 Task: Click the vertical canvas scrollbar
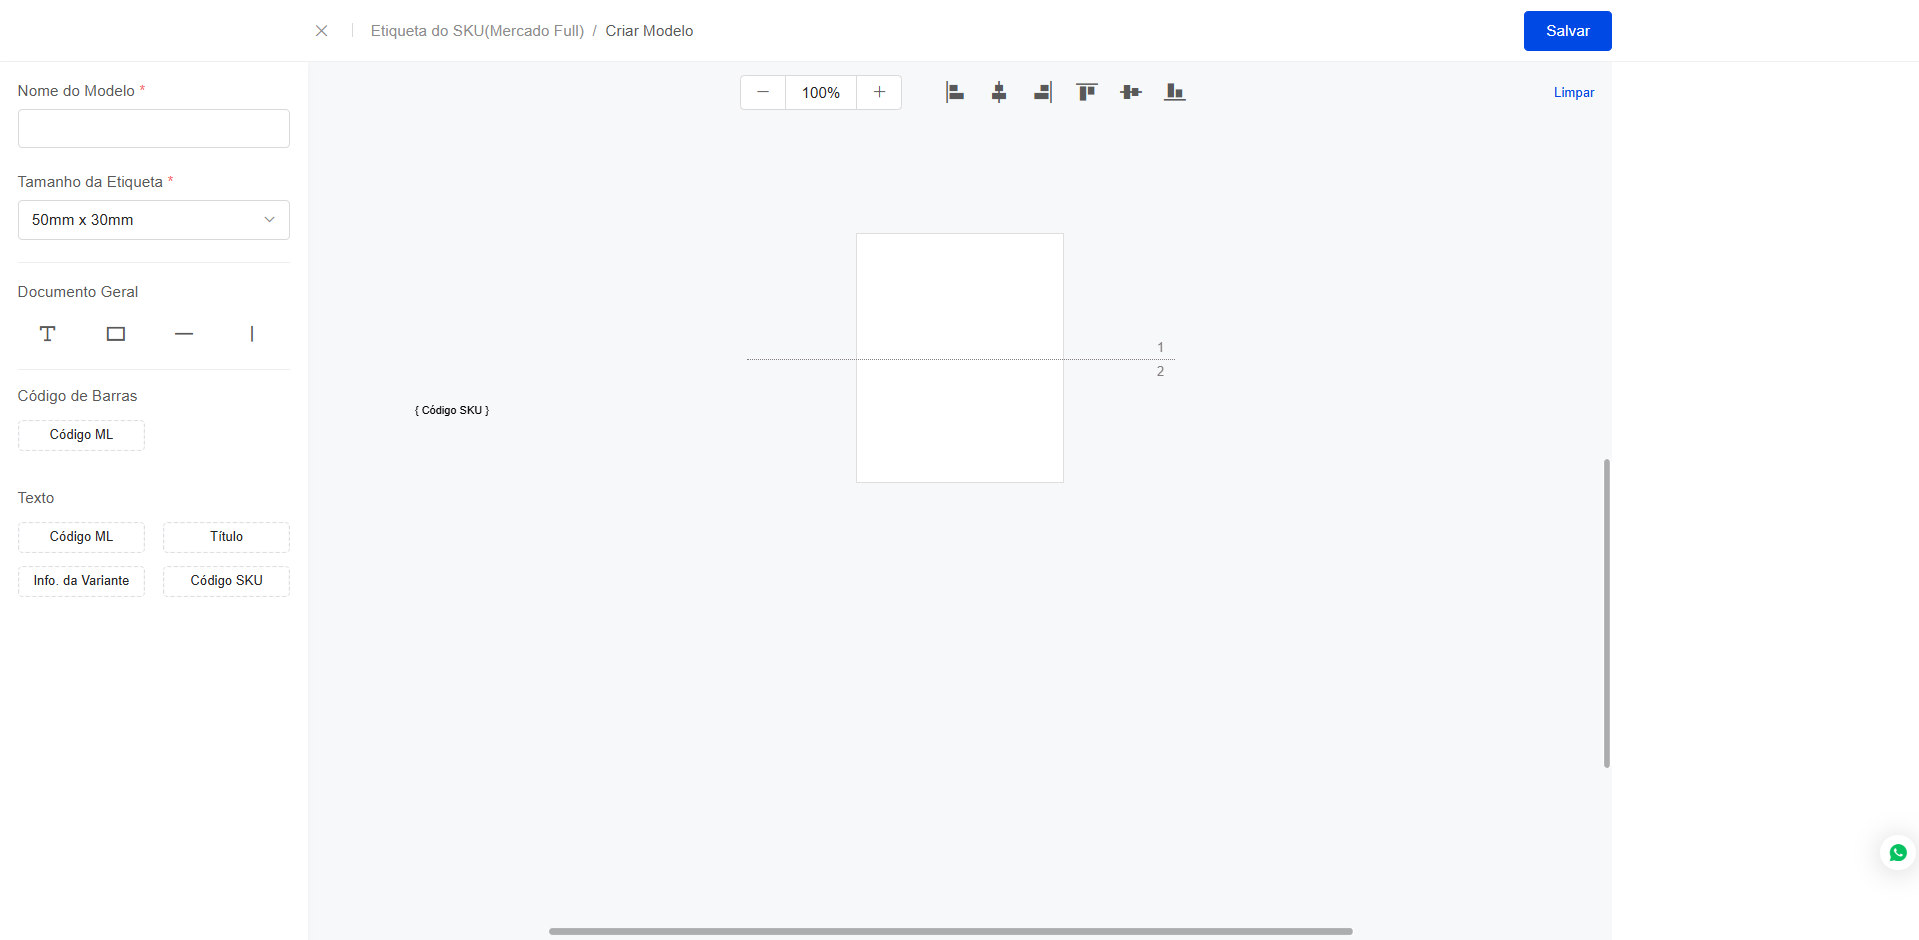[x=1607, y=613]
